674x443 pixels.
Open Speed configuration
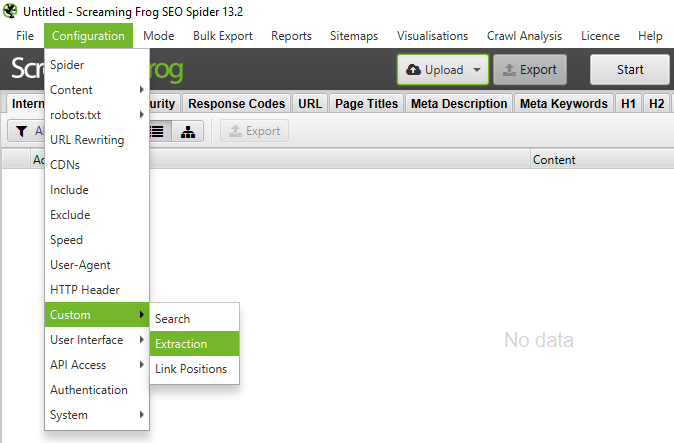(97, 240)
